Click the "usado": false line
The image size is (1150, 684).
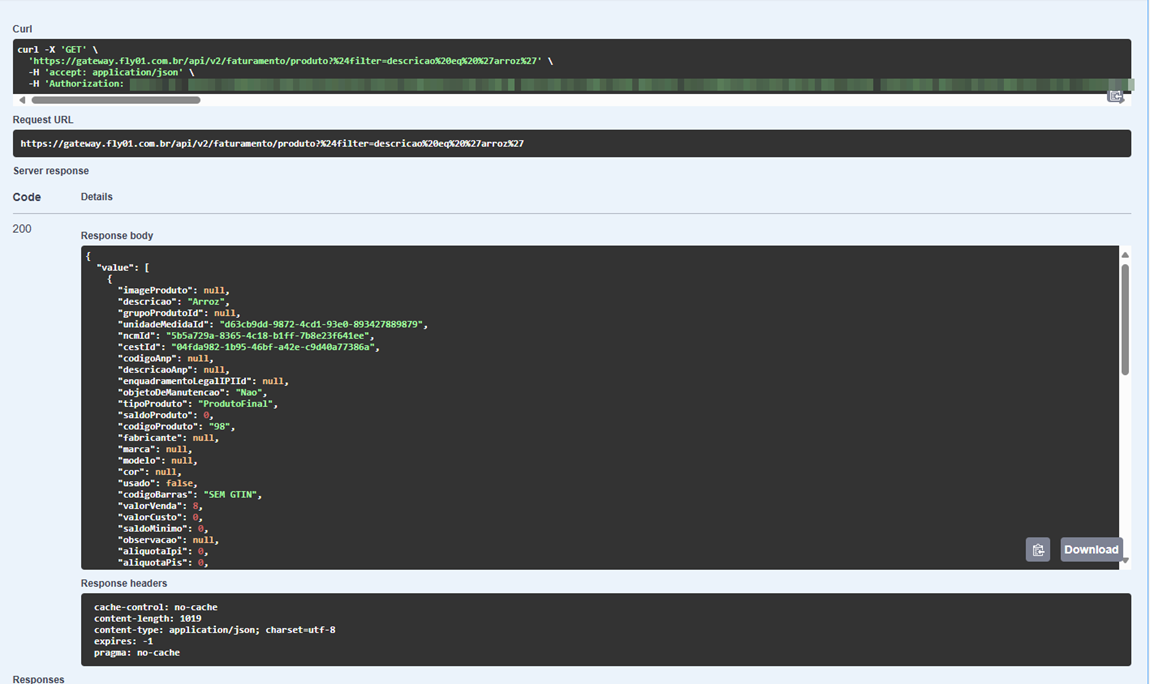[x=158, y=483]
